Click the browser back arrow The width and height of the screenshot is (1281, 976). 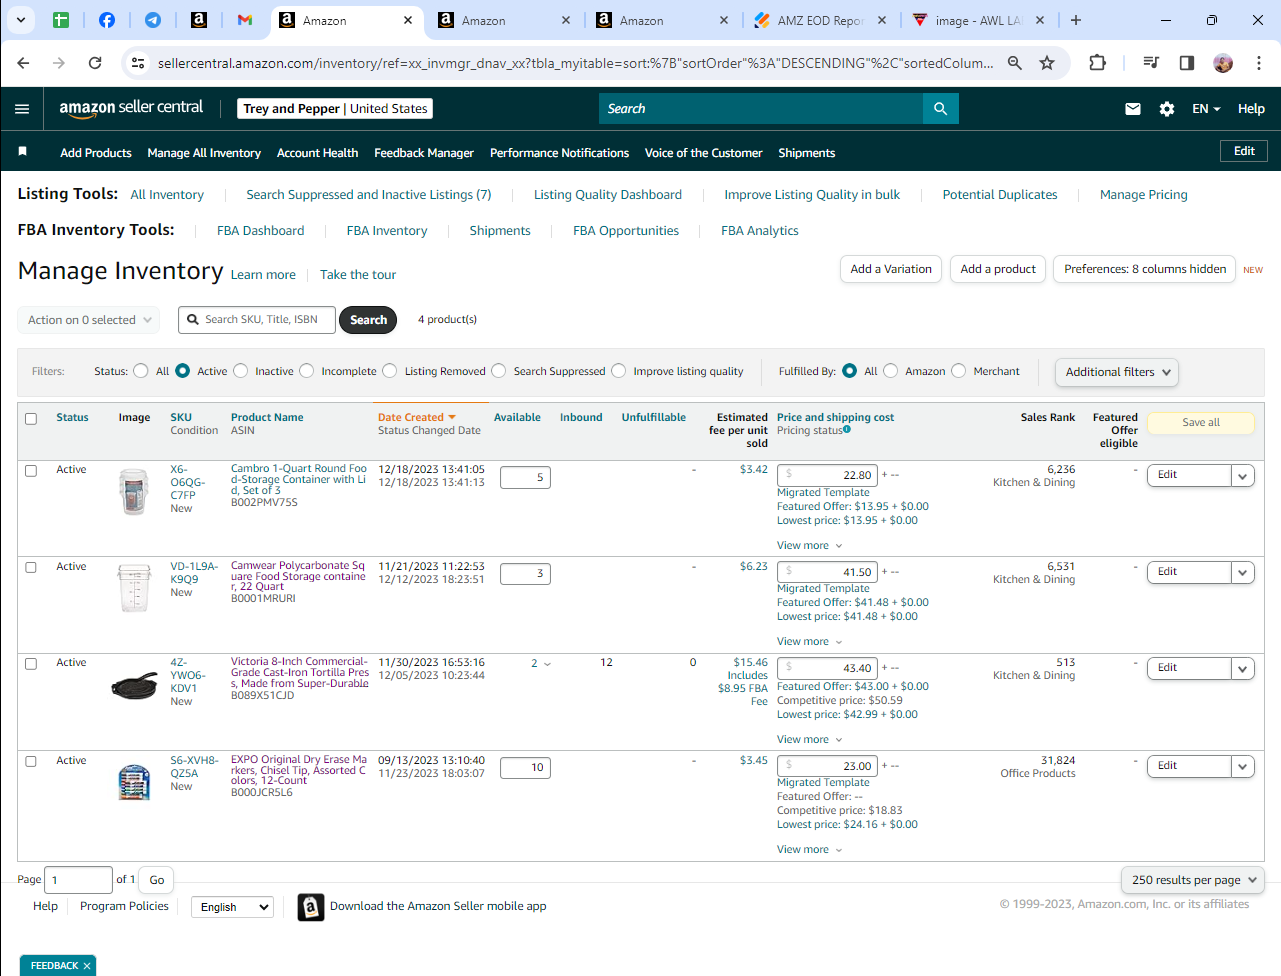(23, 63)
